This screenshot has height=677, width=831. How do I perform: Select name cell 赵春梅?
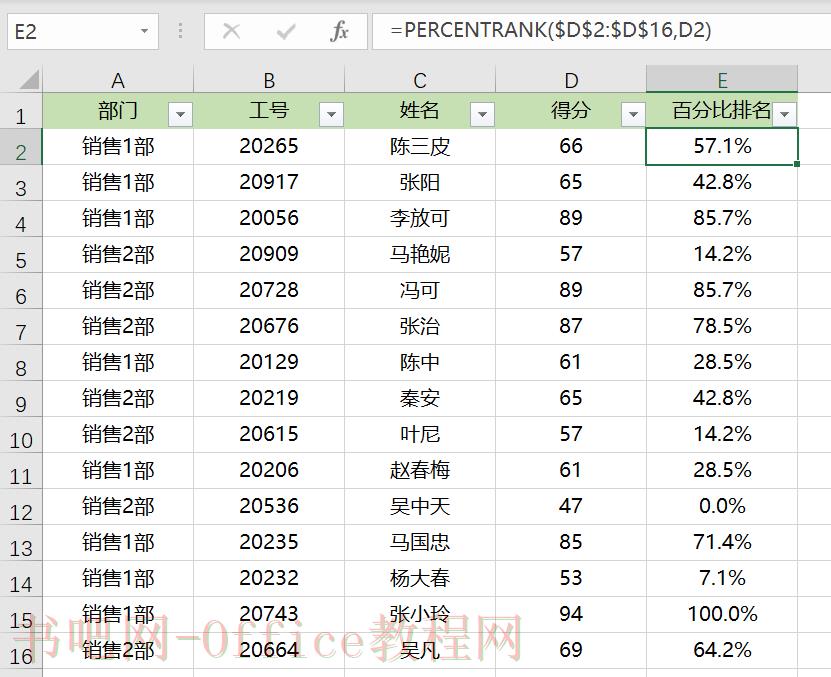click(420, 471)
